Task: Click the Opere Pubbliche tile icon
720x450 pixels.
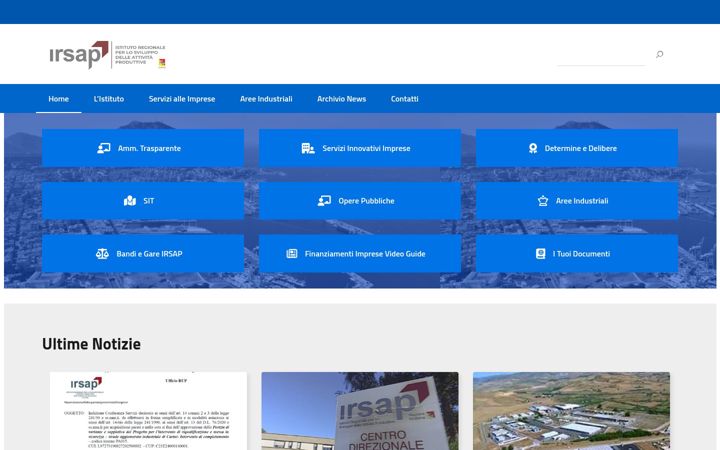Action: point(324,201)
